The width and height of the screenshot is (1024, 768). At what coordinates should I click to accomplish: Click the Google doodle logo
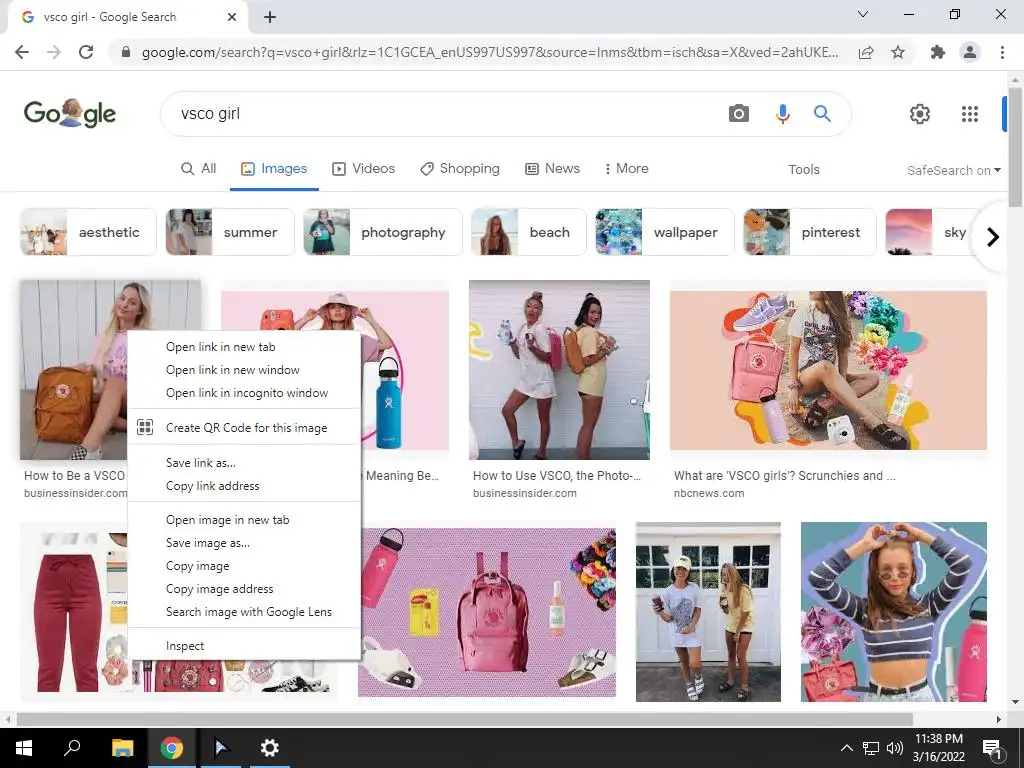point(69,114)
